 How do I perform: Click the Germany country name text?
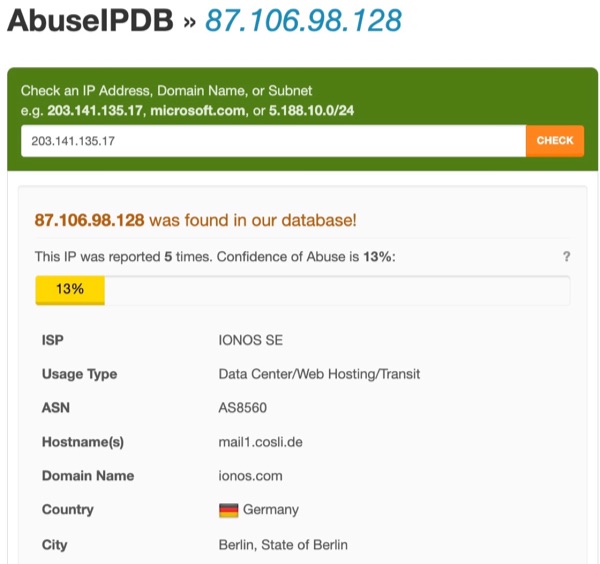pyautogui.click(x=271, y=510)
